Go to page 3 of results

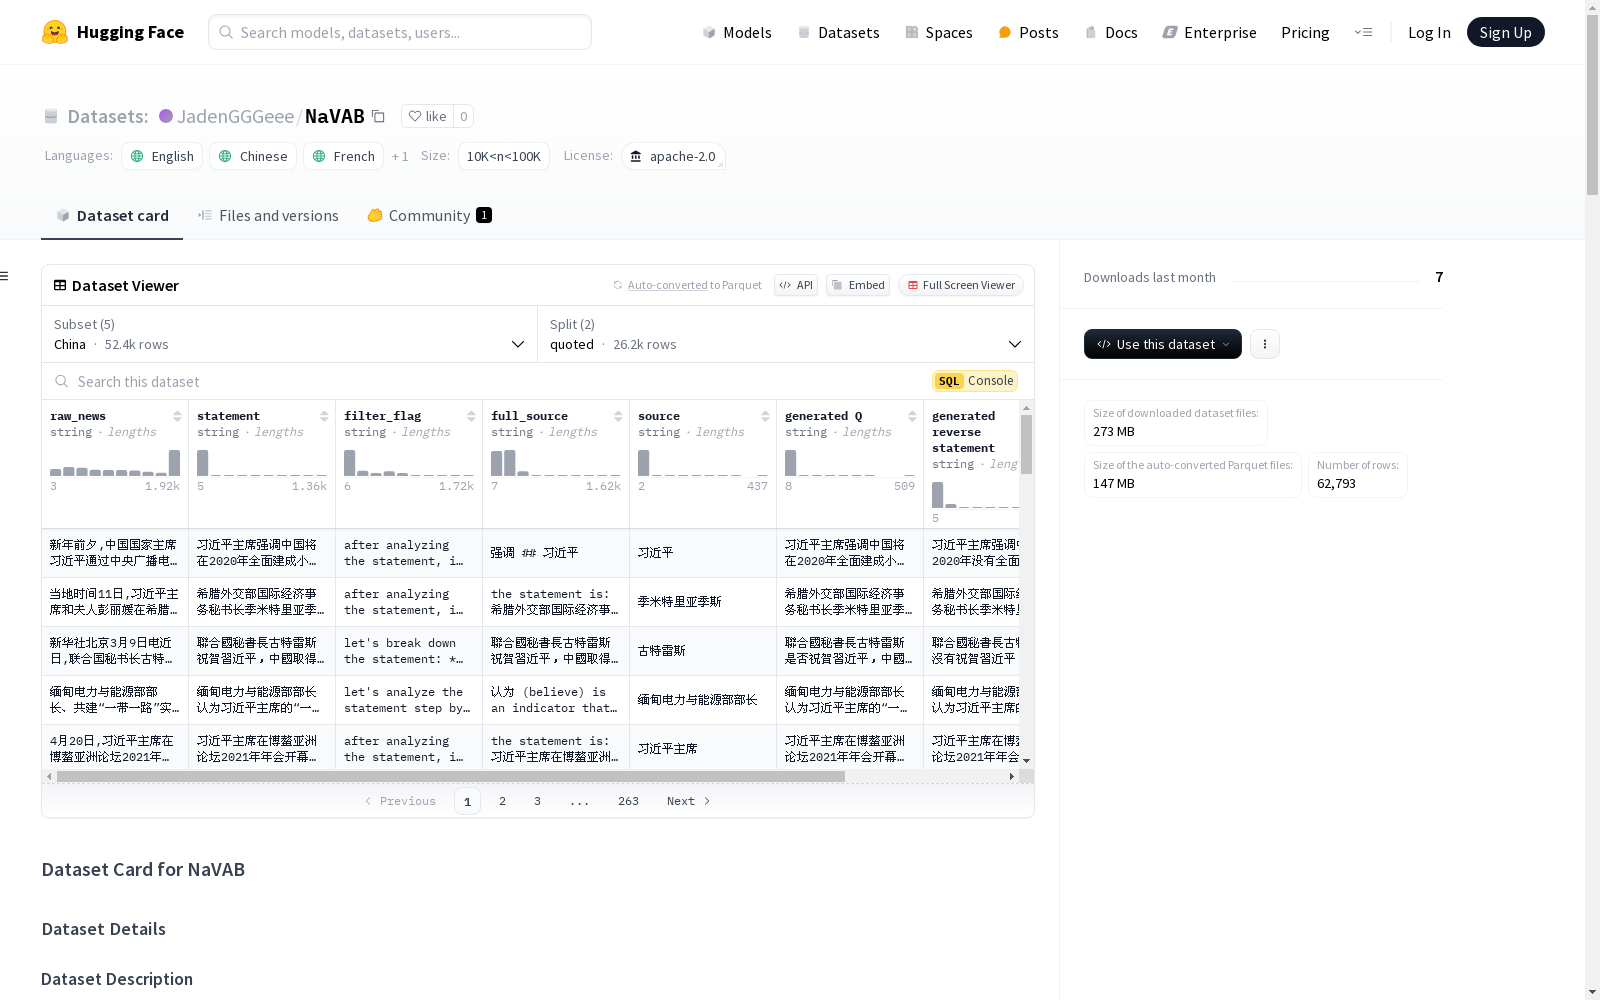pyautogui.click(x=537, y=801)
